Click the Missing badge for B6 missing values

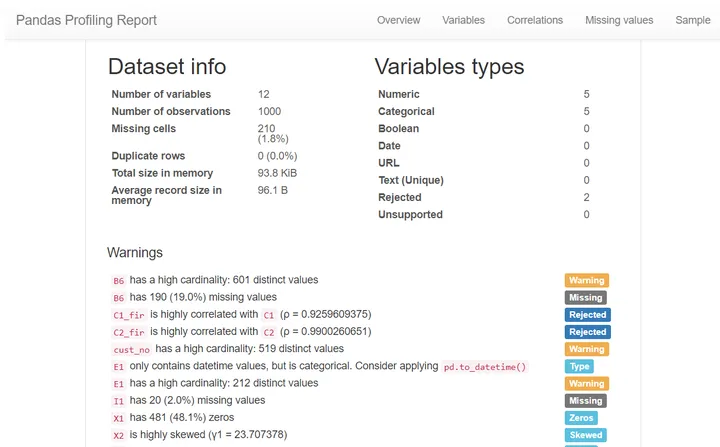(x=586, y=298)
